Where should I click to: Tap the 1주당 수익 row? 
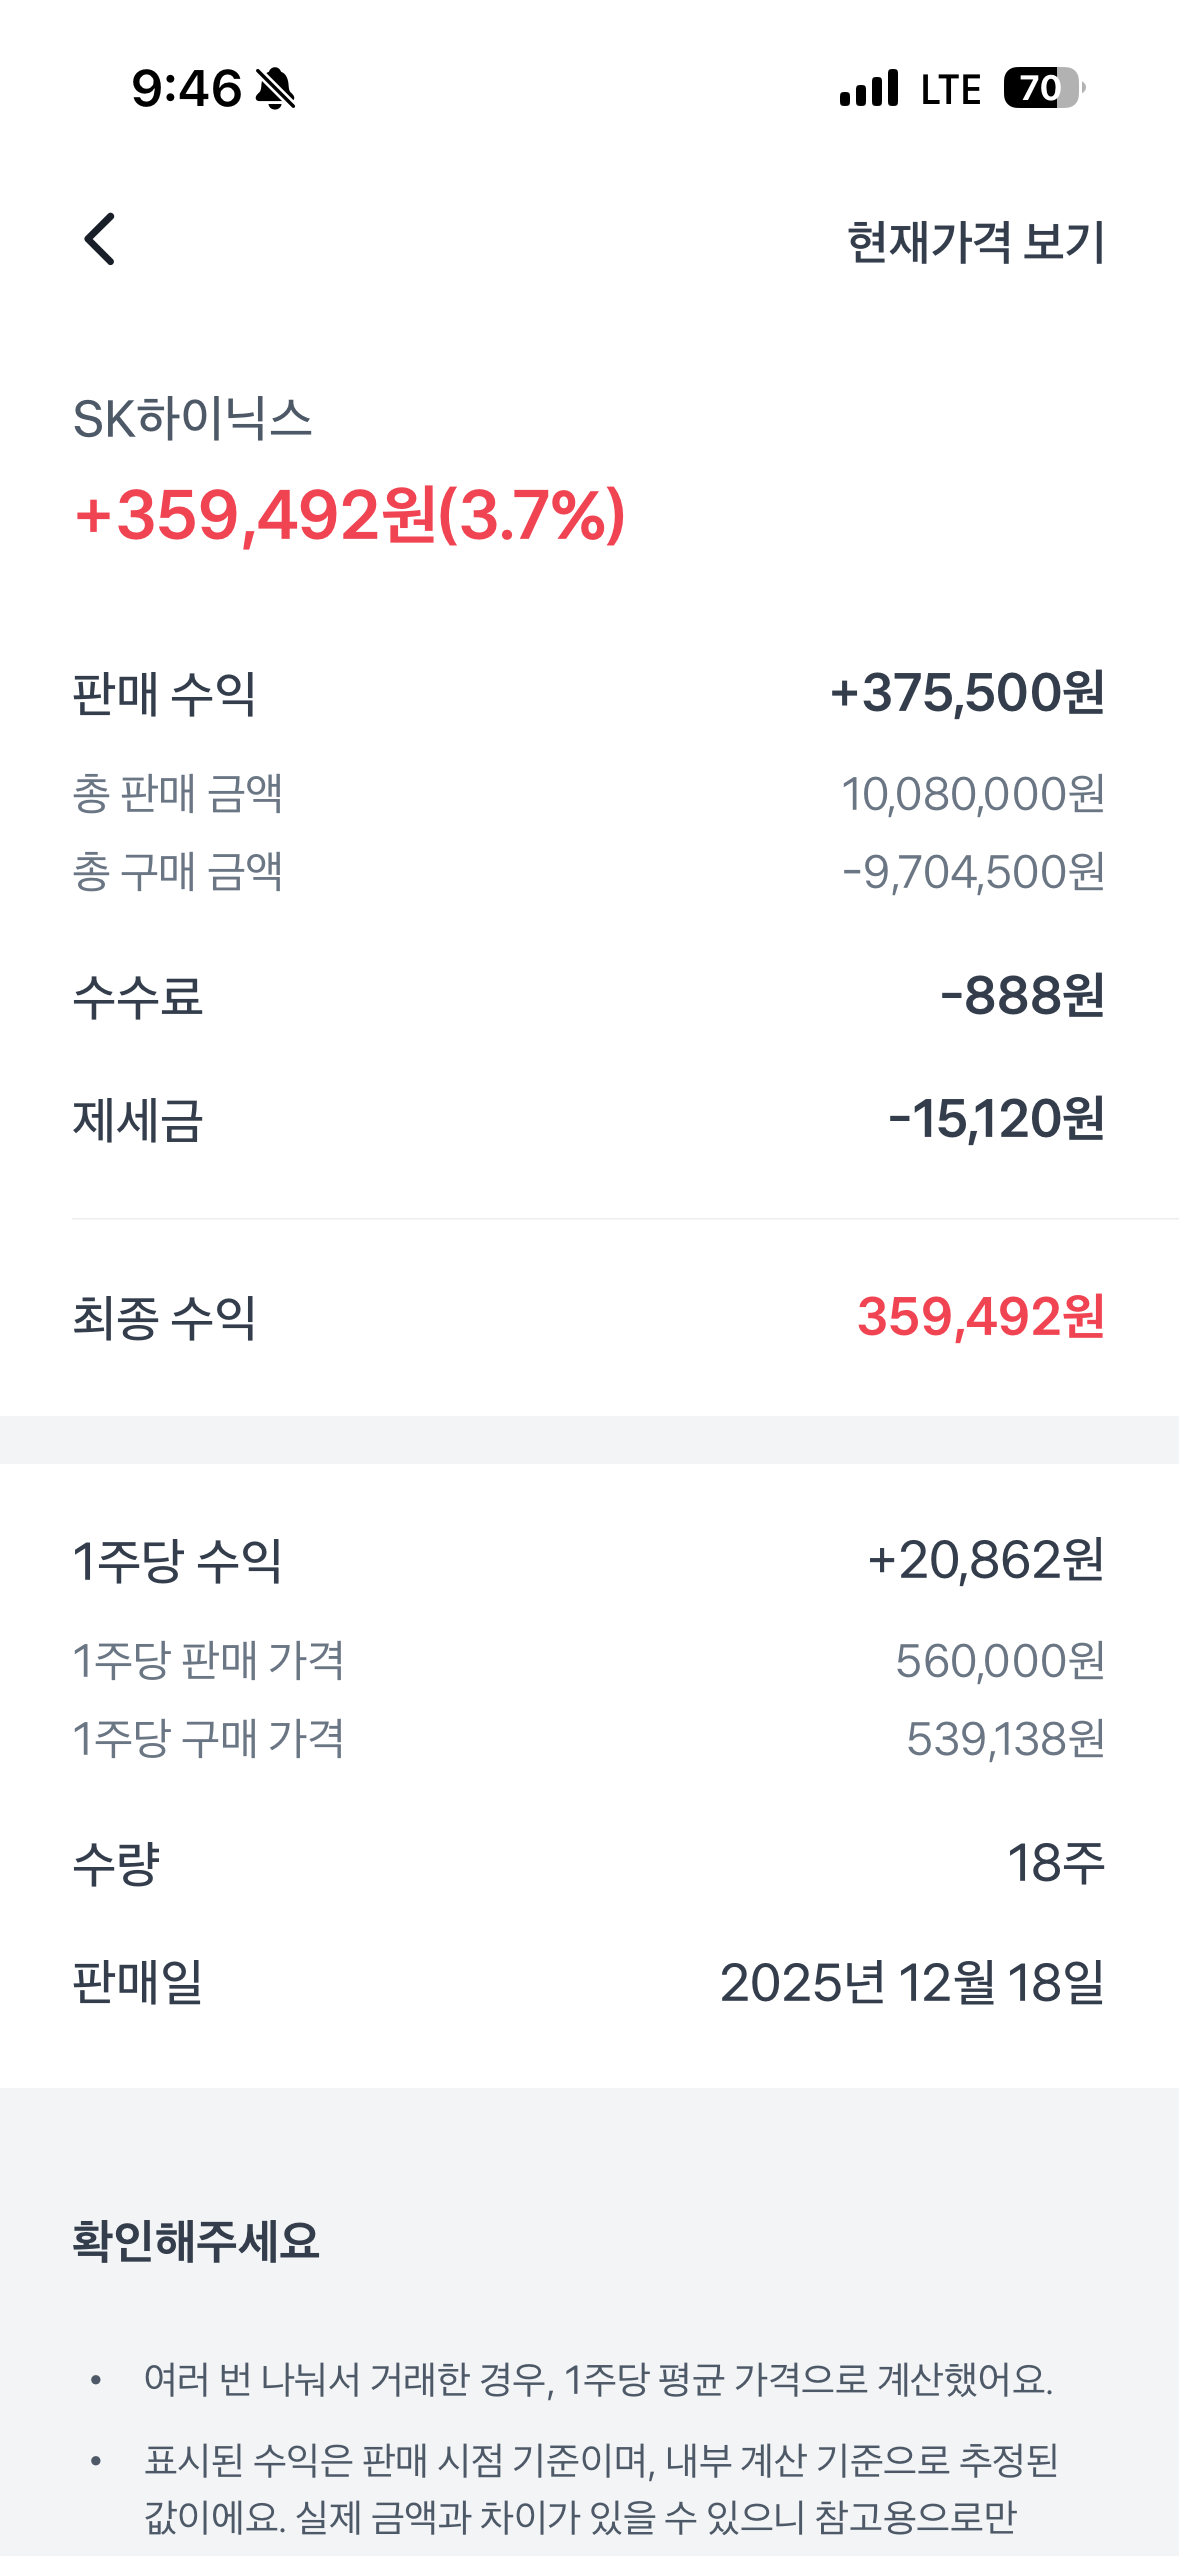coord(588,1561)
